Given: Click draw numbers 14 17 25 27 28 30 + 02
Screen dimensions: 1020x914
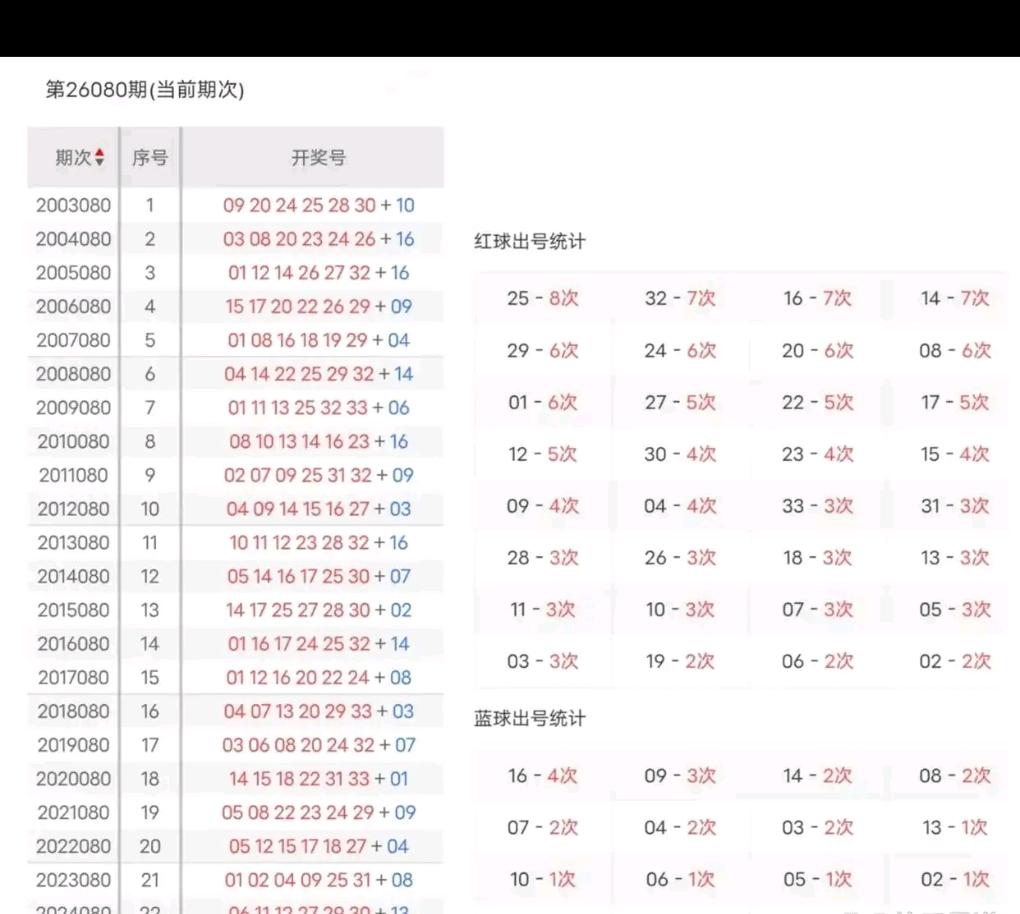Looking at the screenshot, I should pos(319,610).
